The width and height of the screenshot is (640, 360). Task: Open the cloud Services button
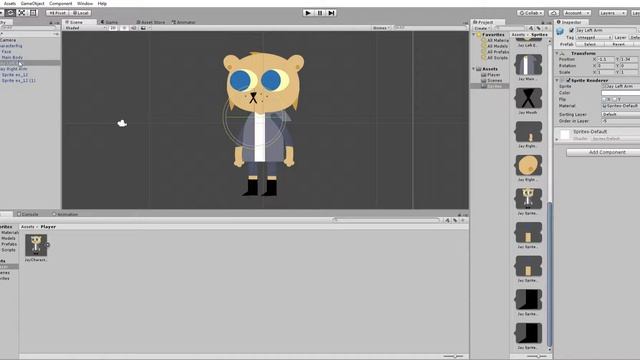[x=553, y=13]
